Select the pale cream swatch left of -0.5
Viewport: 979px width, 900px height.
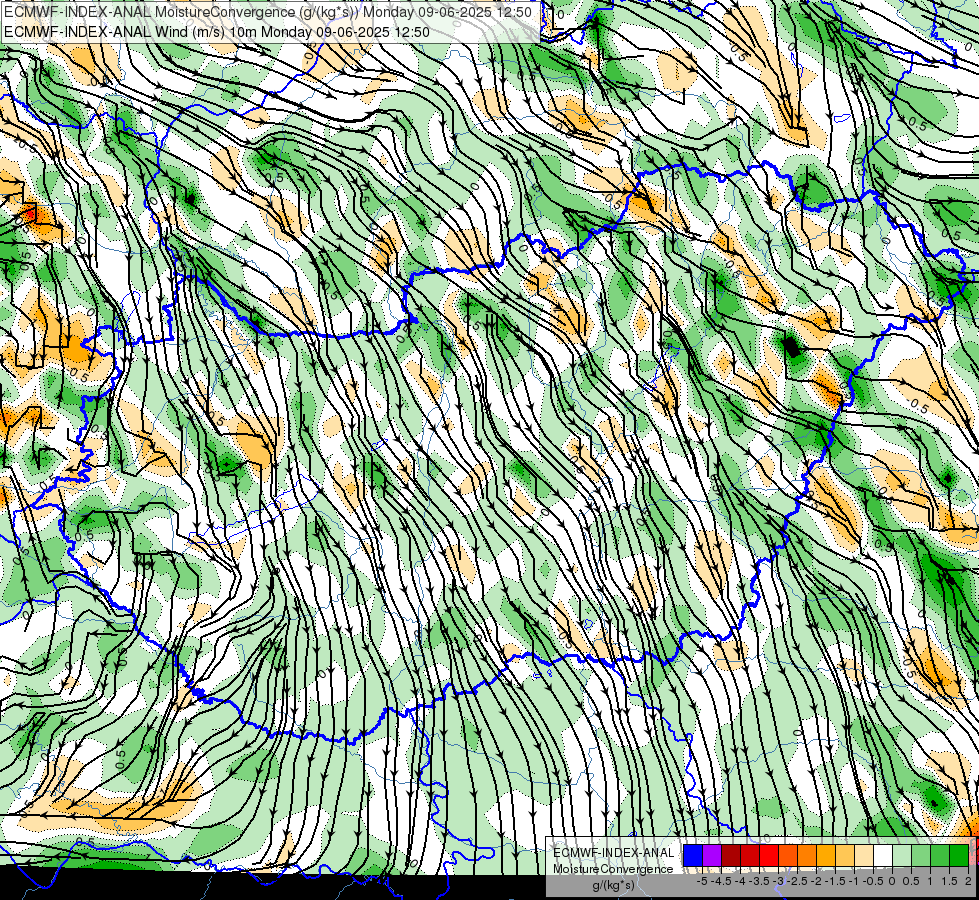[864, 855]
